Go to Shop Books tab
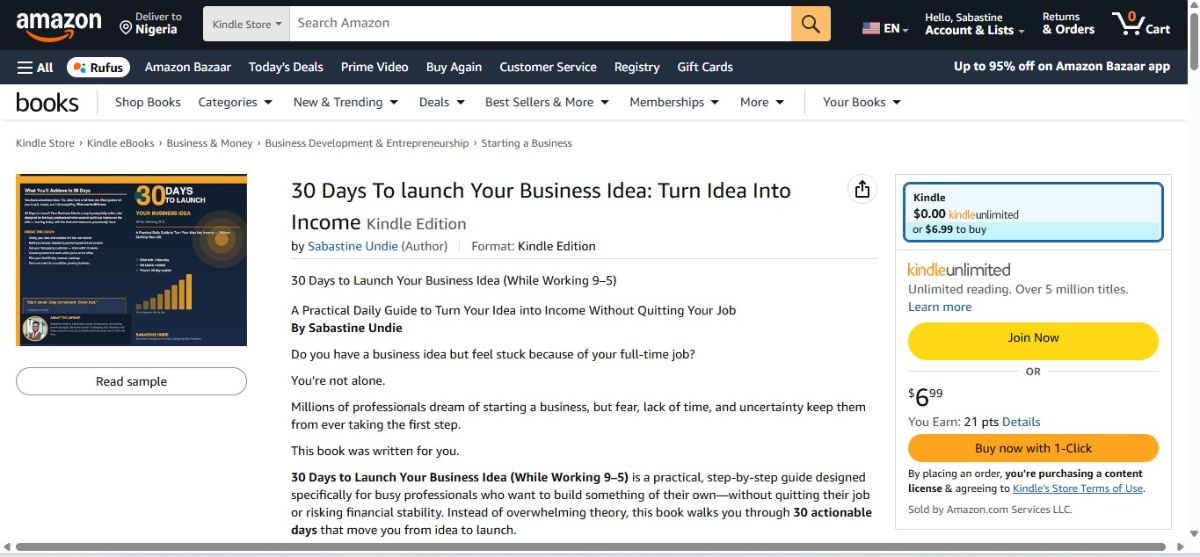 click(x=148, y=102)
